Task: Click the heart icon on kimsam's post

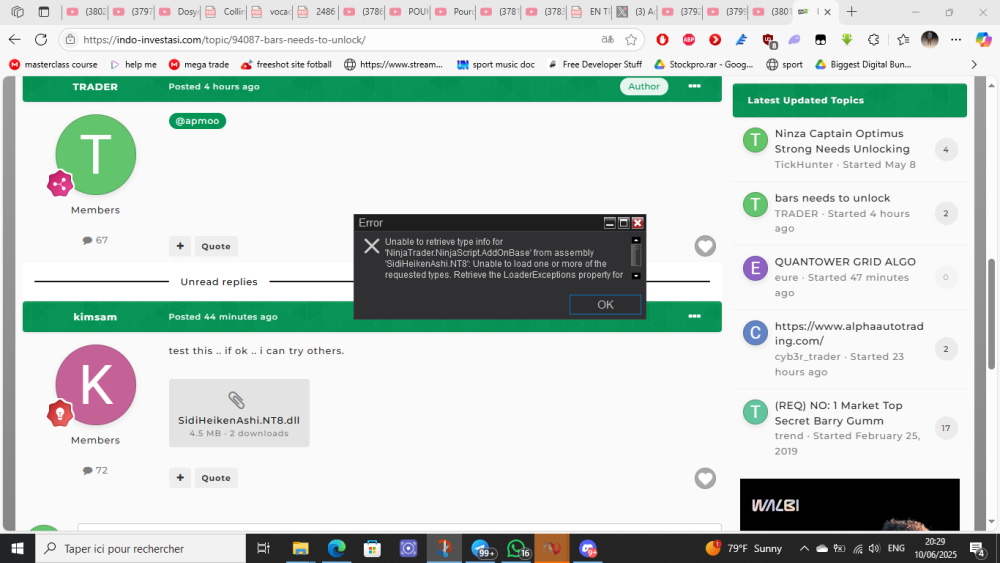Action: click(705, 478)
